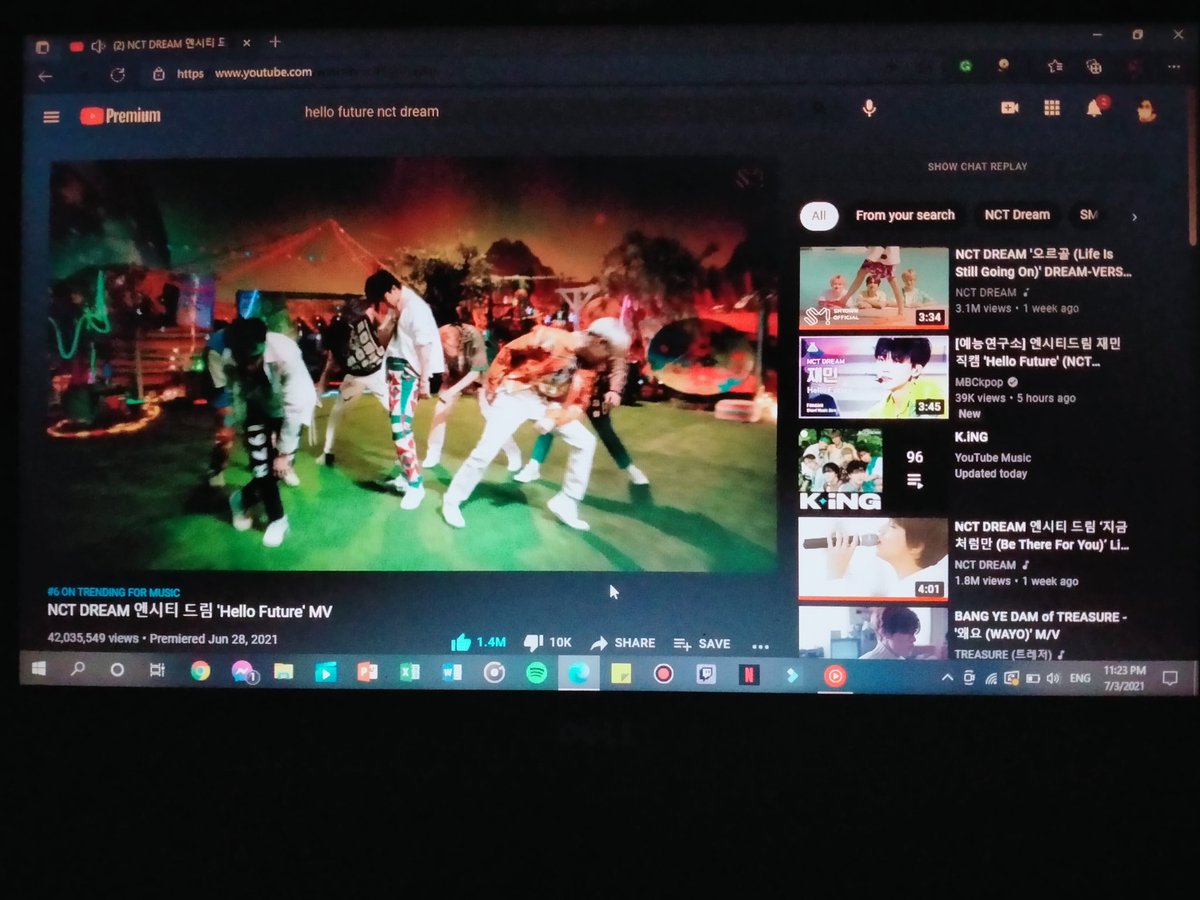Open the notifications bell

(x=1096, y=107)
